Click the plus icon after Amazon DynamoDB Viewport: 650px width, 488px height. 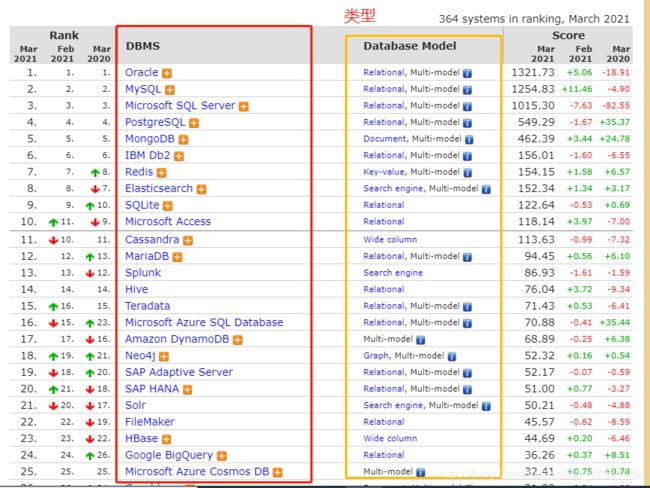click(x=238, y=340)
